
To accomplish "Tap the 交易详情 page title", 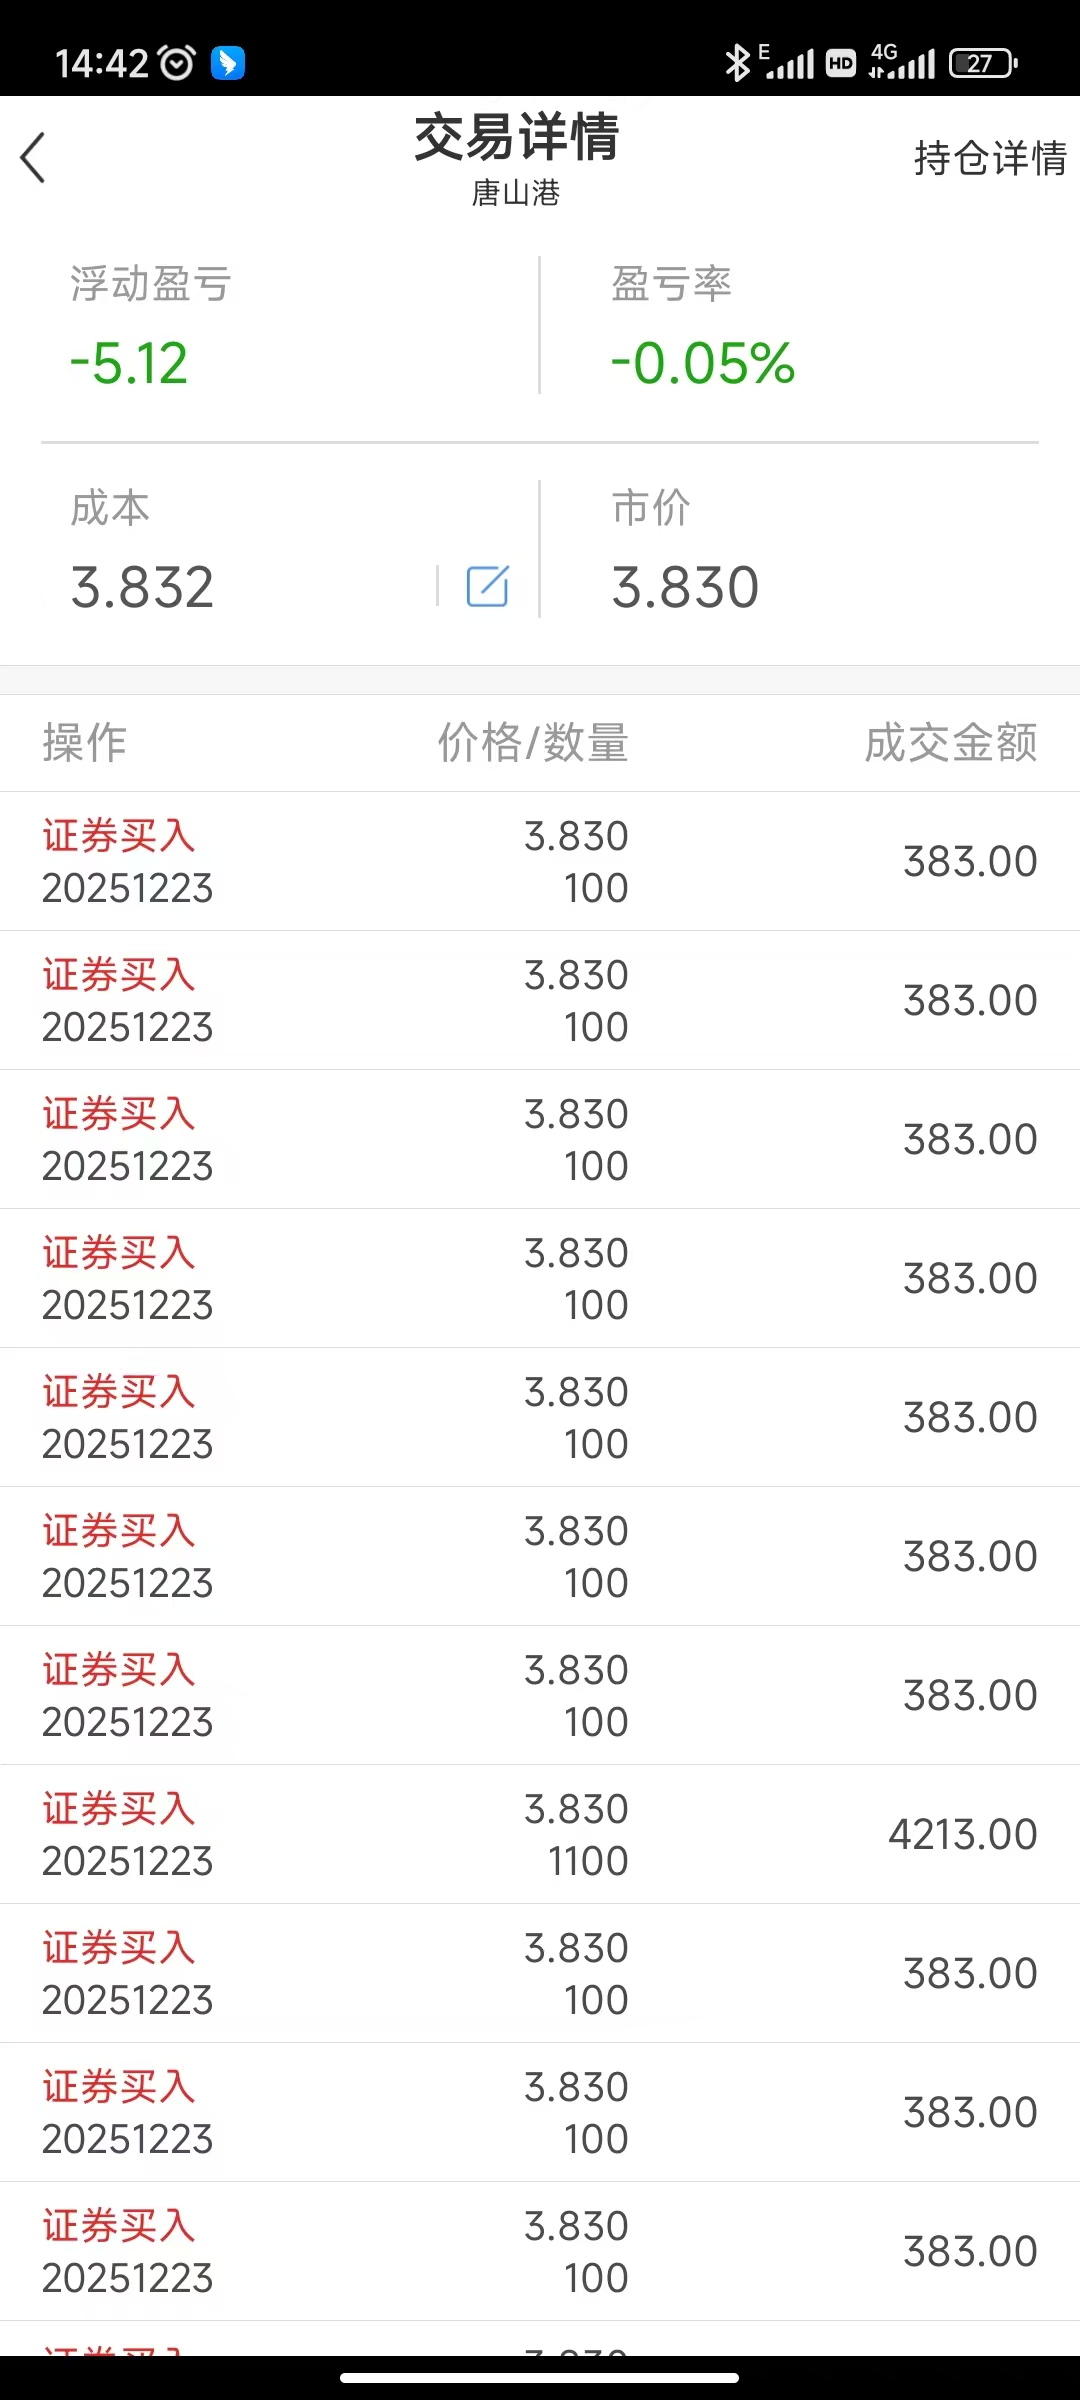I will coord(517,138).
